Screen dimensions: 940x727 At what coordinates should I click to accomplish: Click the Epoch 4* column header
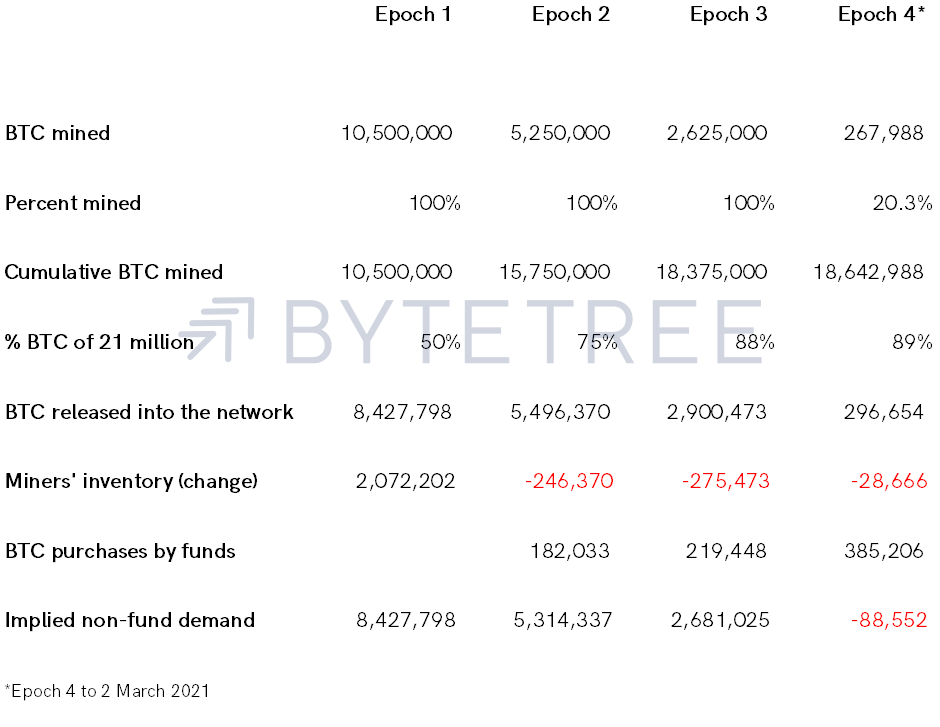[881, 14]
